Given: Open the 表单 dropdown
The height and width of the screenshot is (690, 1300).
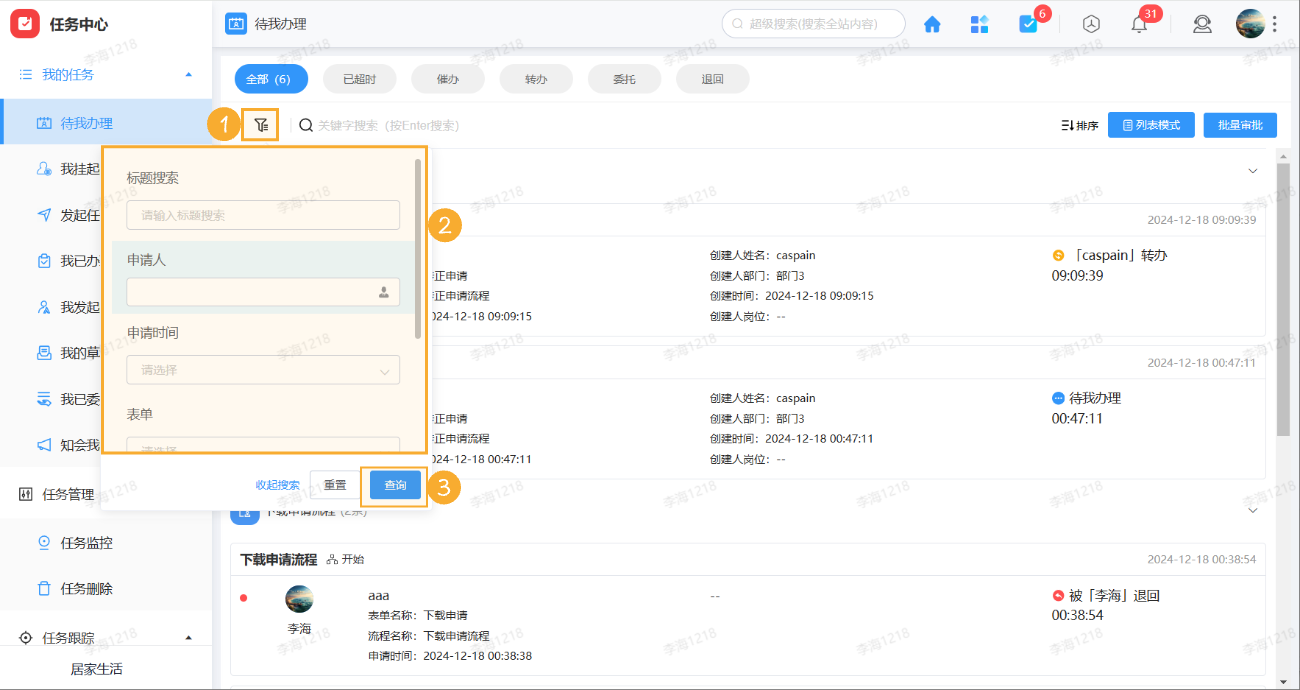Looking at the screenshot, I should pos(263,443).
